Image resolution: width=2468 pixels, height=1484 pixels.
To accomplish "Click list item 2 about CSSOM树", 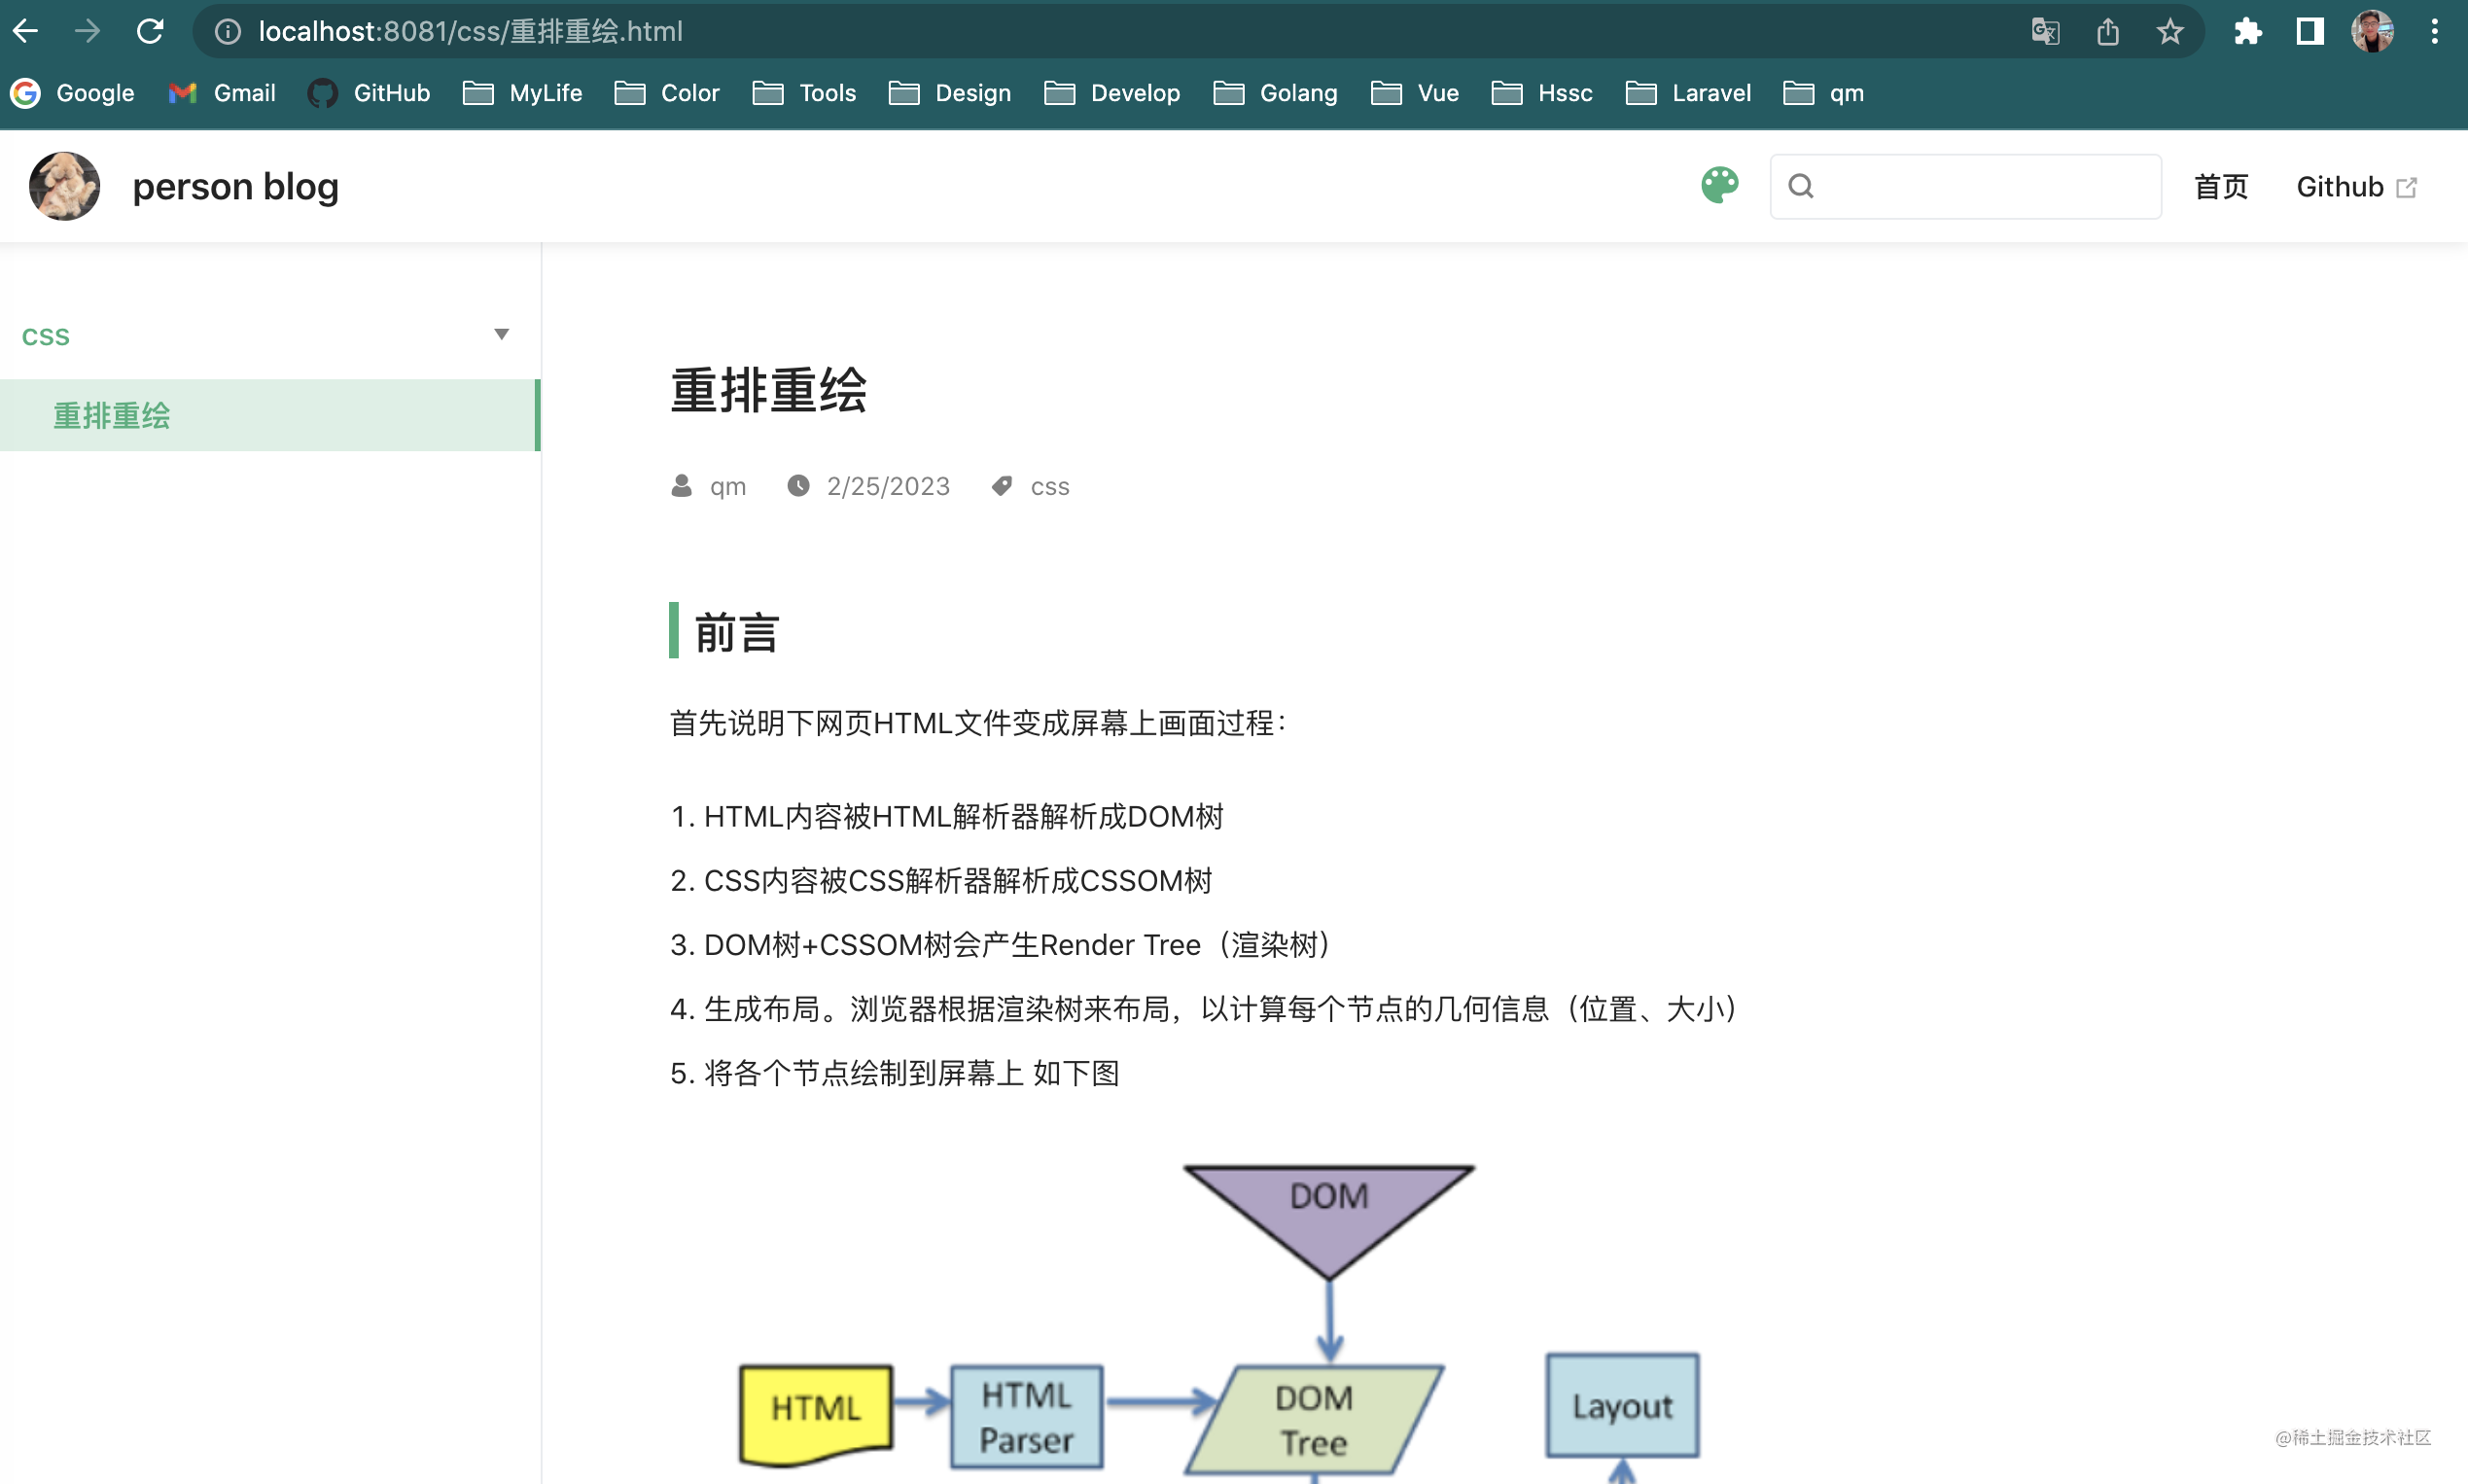I will coord(957,881).
